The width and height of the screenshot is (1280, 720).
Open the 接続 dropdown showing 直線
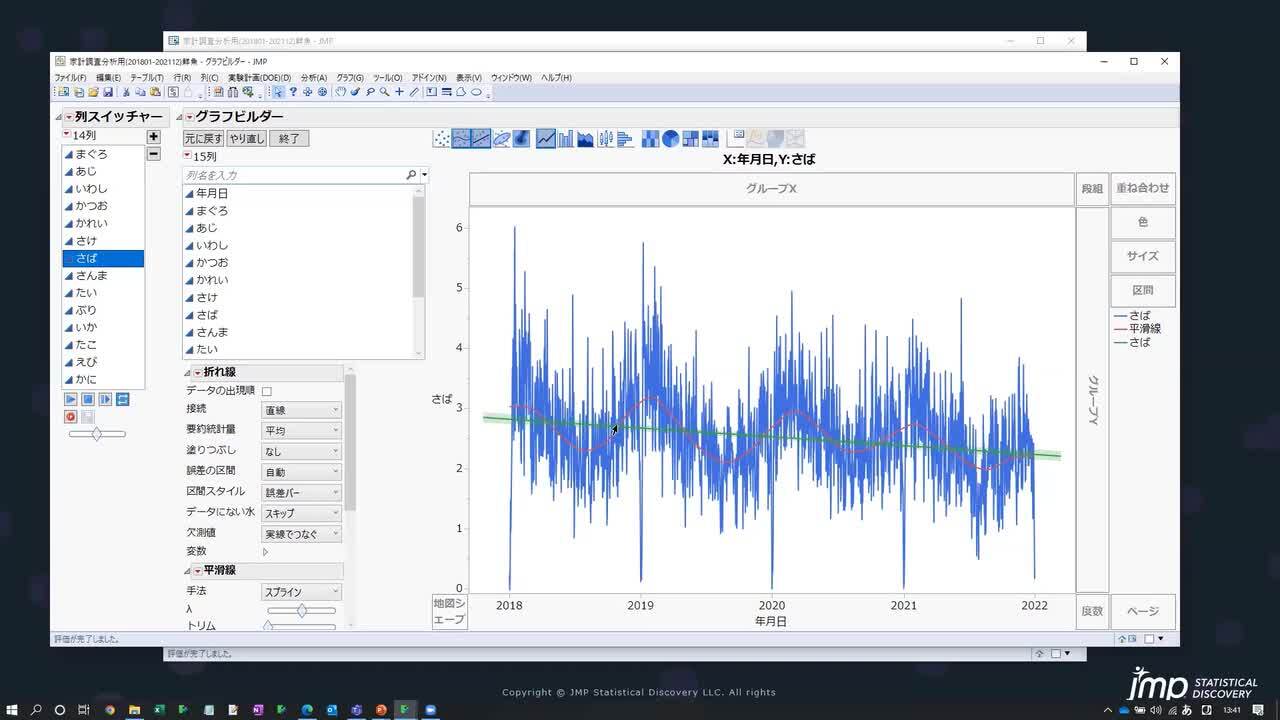tap(302, 410)
